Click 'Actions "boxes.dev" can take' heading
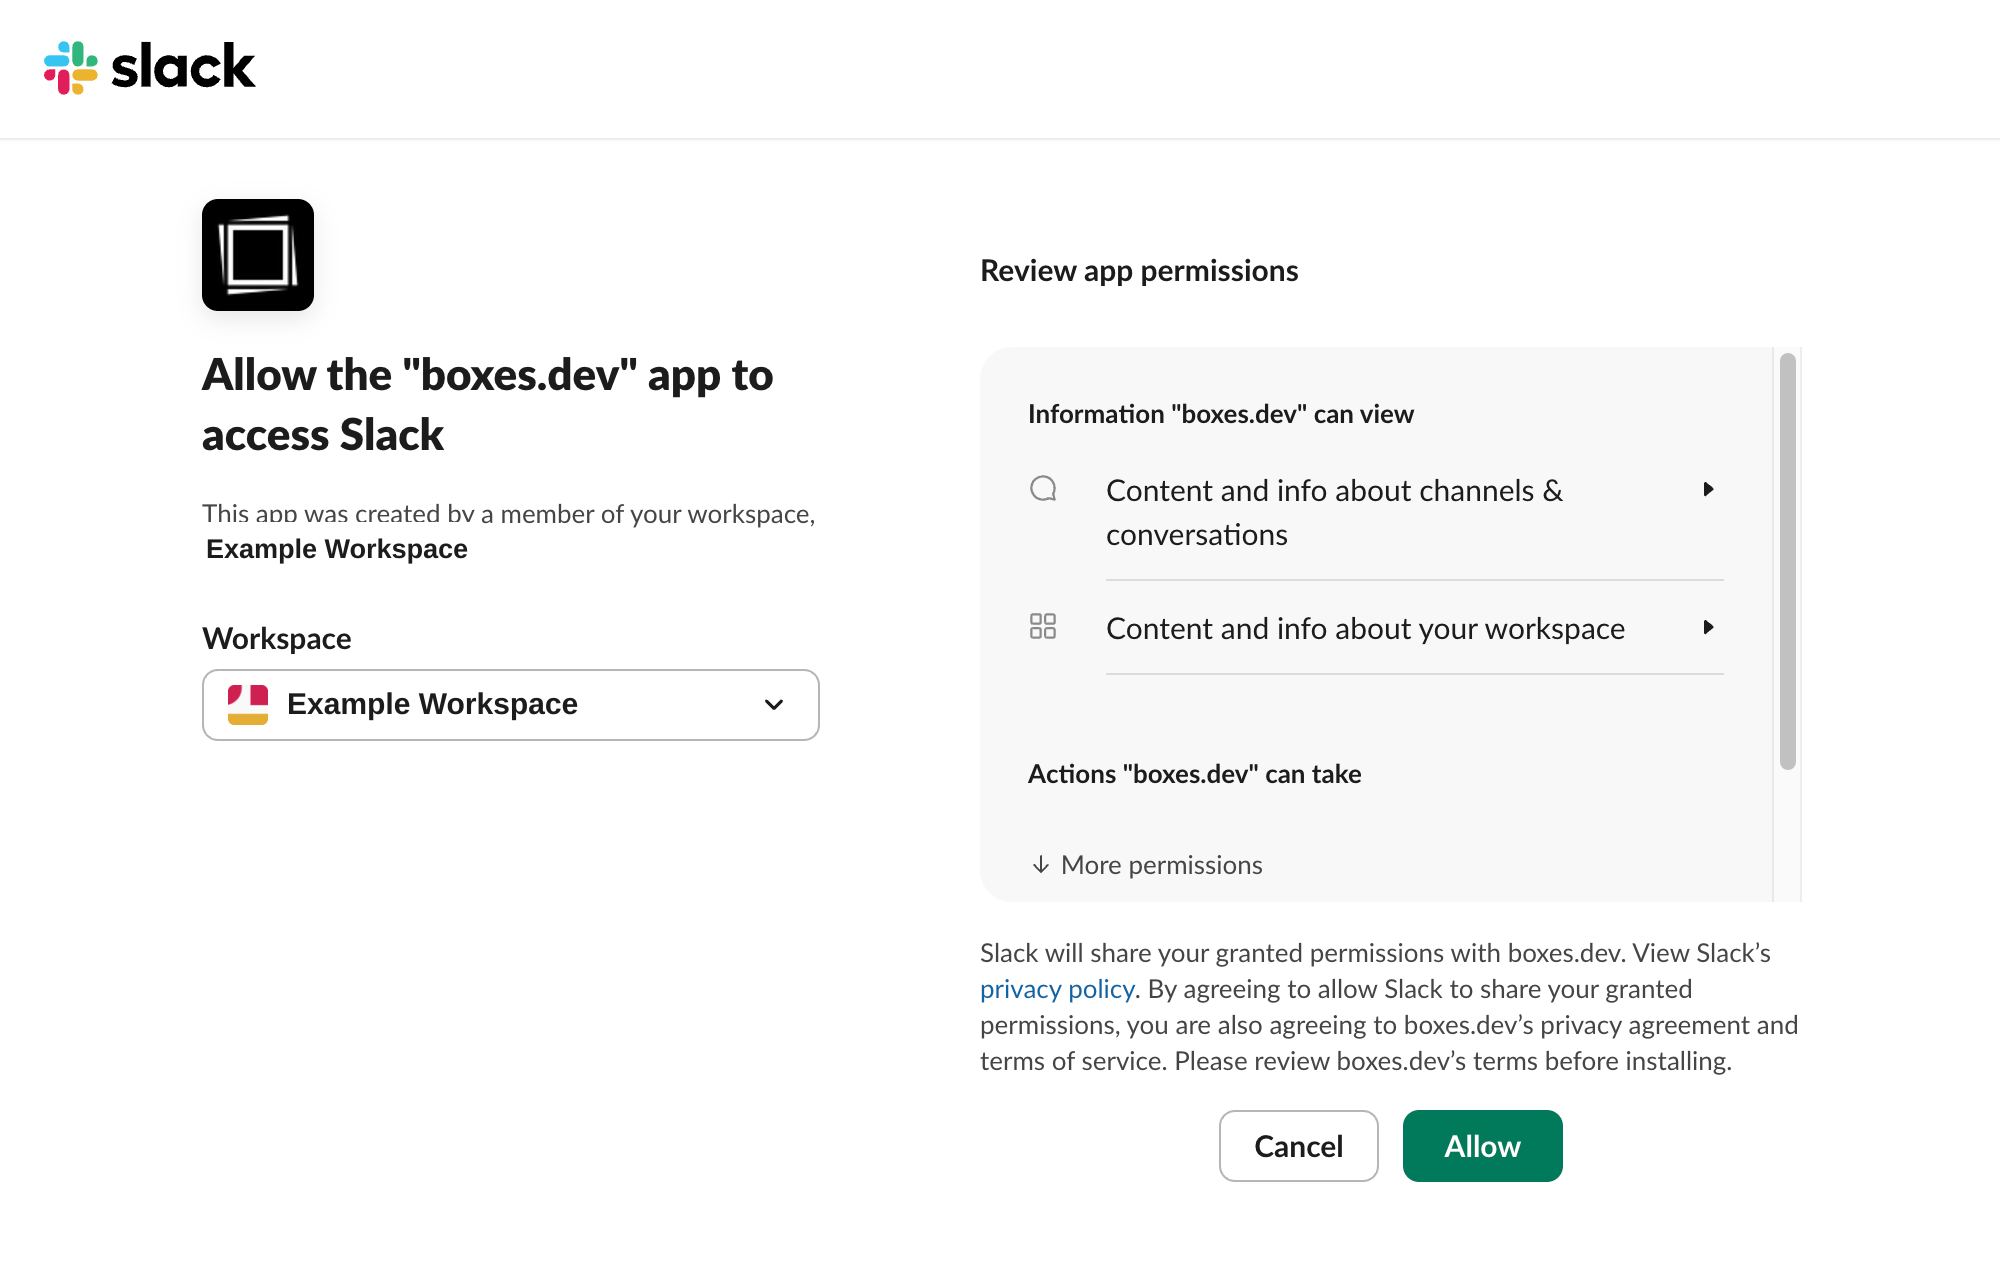 (x=1195, y=774)
